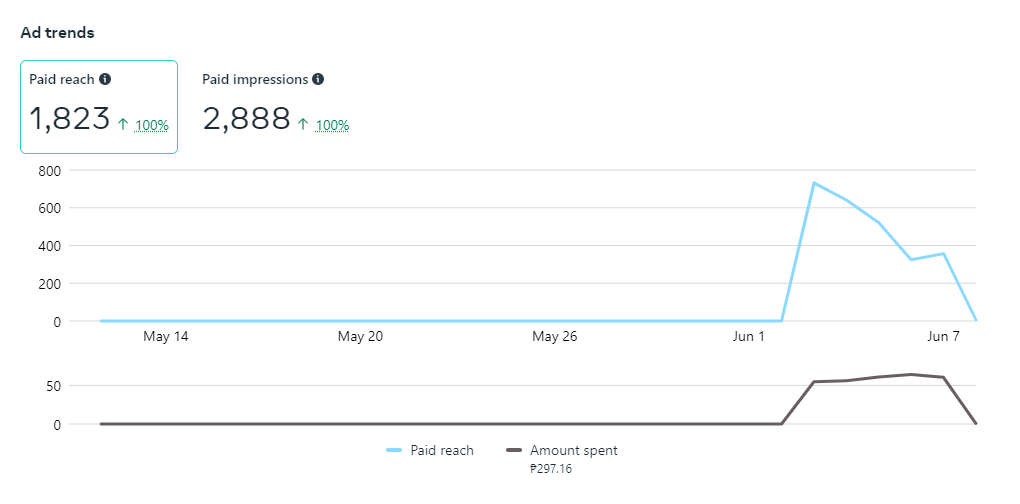Viewport: 1020px width, 504px height.
Task: Click the May 26 date label
Action: point(555,337)
